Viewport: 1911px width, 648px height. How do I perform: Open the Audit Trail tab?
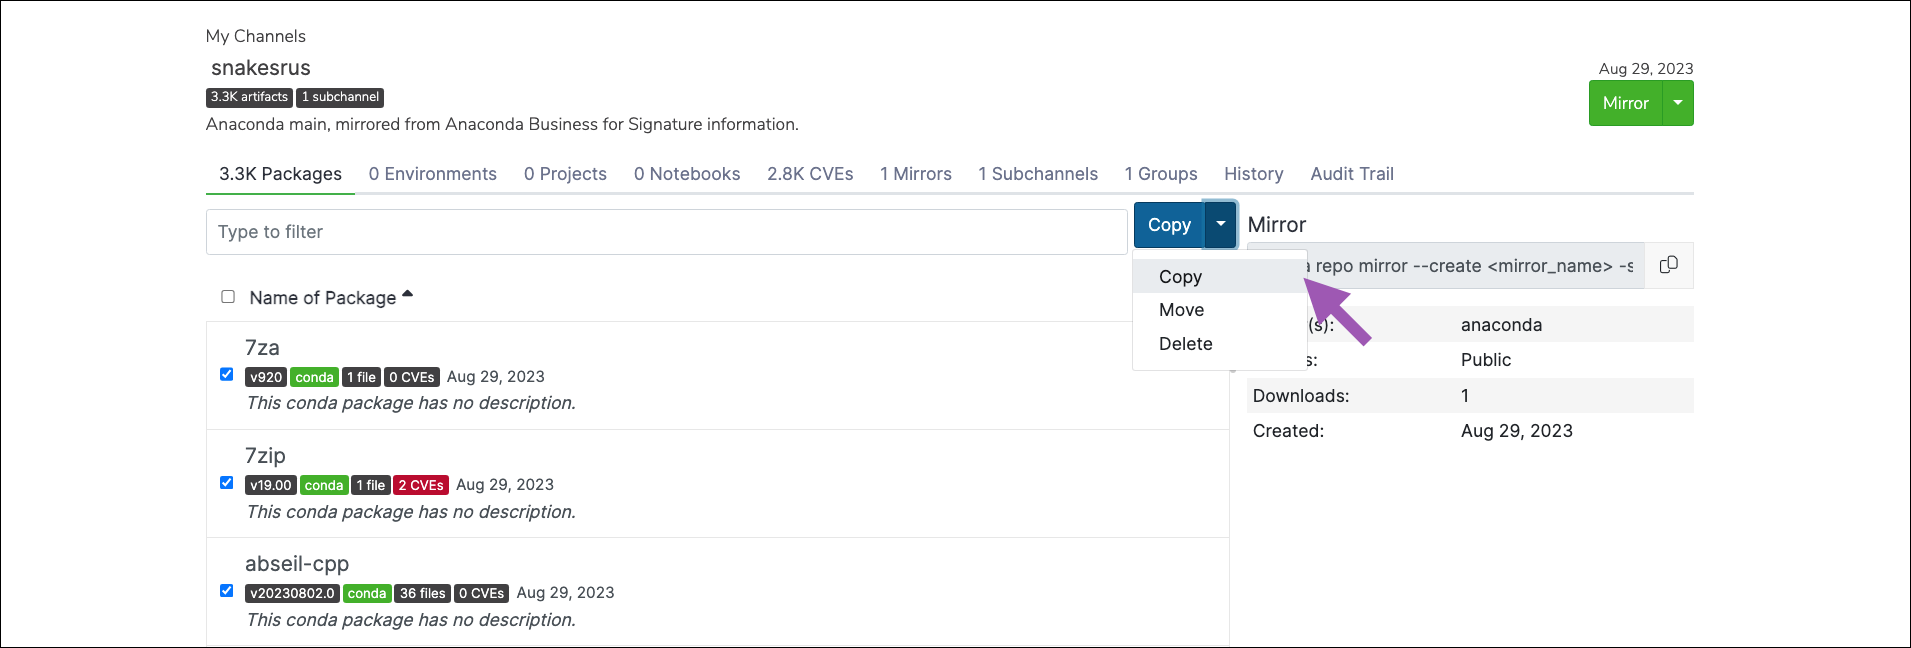click(1352, 174)
